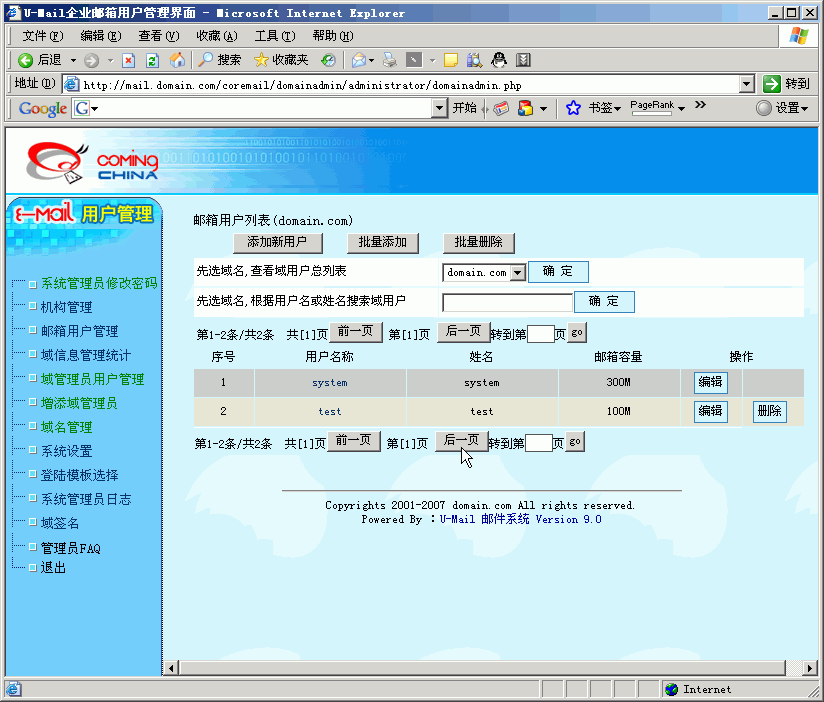Click the user name search input field

(x=507, y=302)
